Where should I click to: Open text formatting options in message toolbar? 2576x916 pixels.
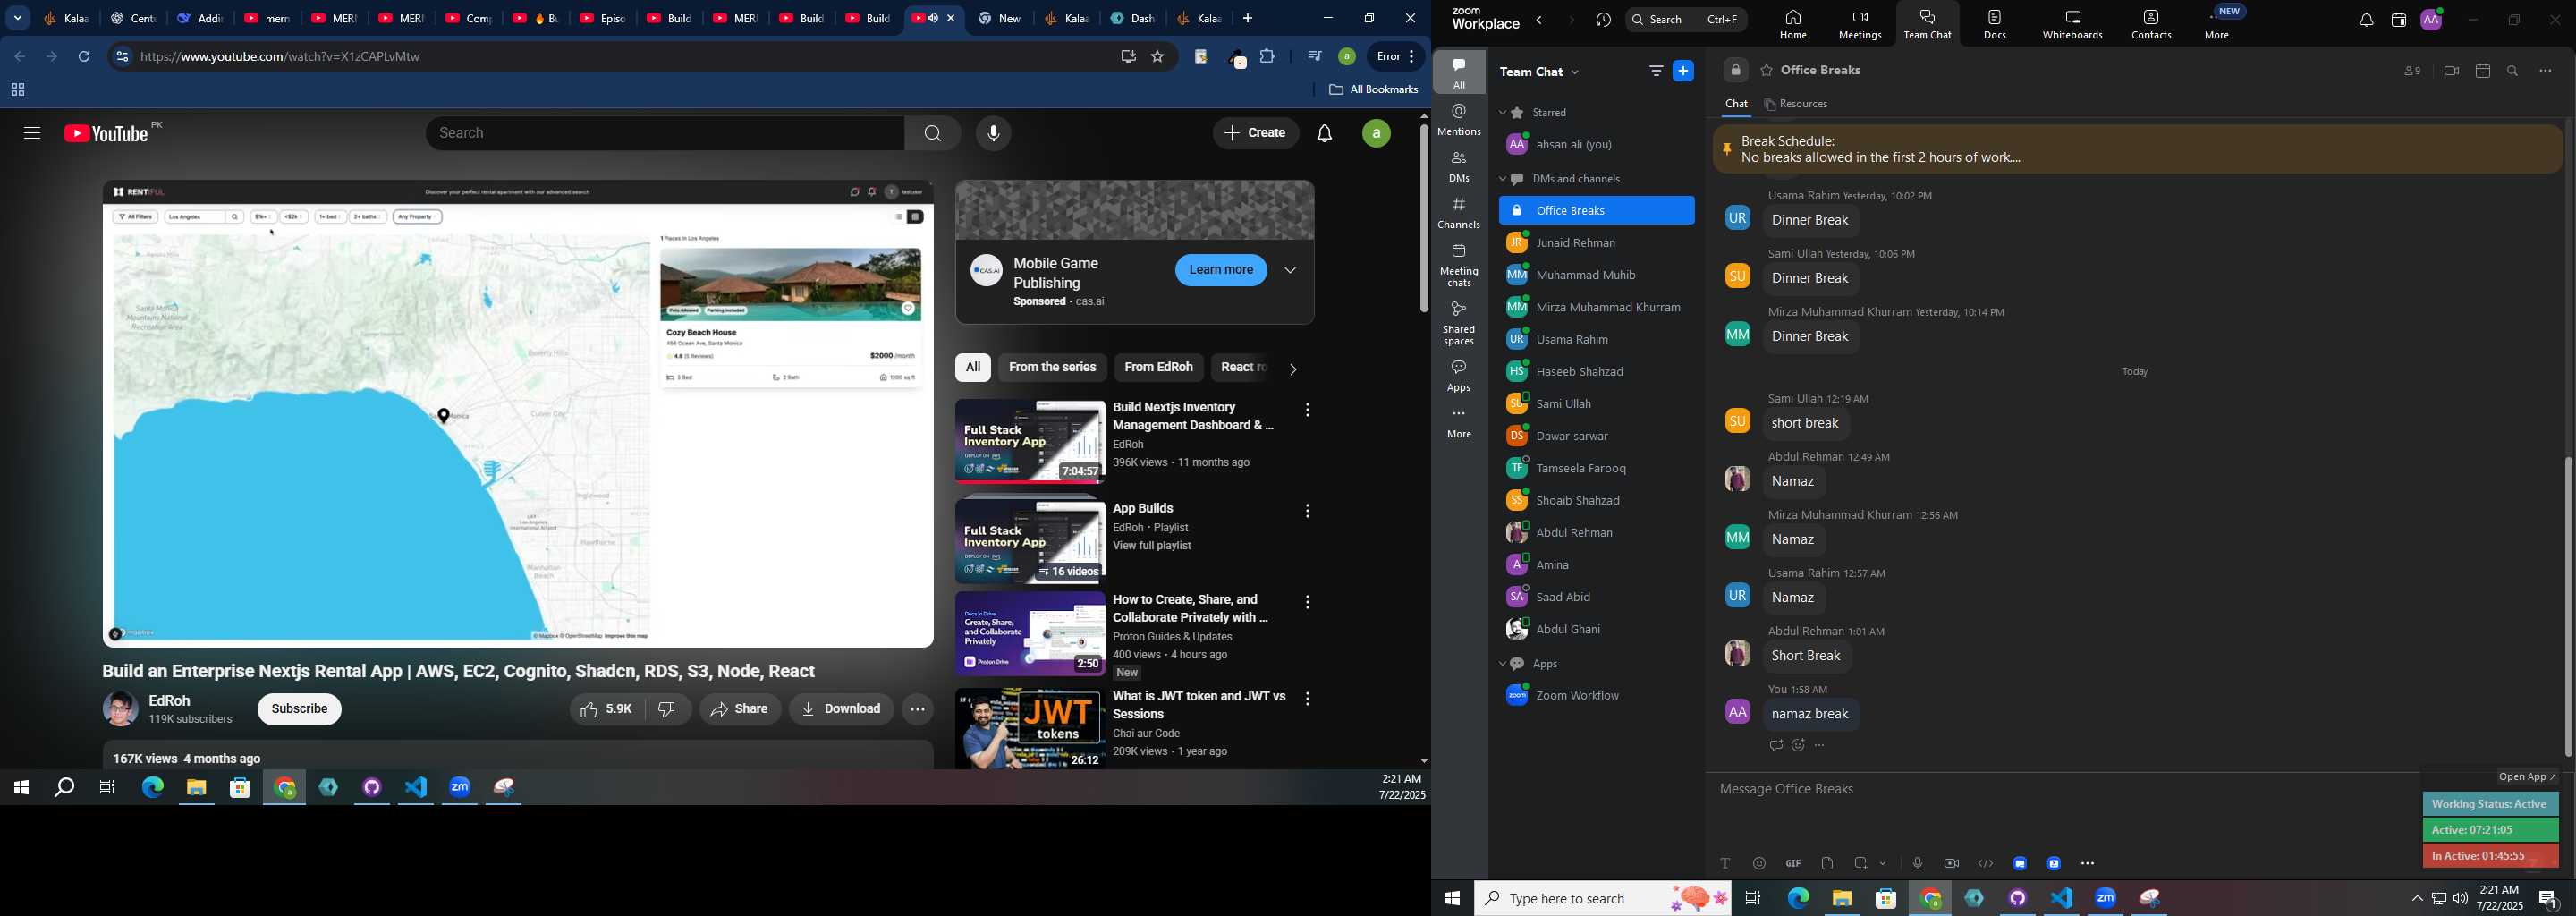[x=1725, y=864]
